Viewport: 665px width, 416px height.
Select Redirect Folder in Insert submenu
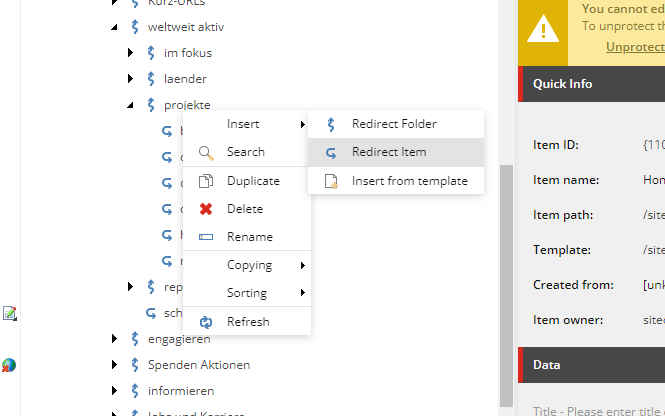pyautogui.click(x=396, y=124)
